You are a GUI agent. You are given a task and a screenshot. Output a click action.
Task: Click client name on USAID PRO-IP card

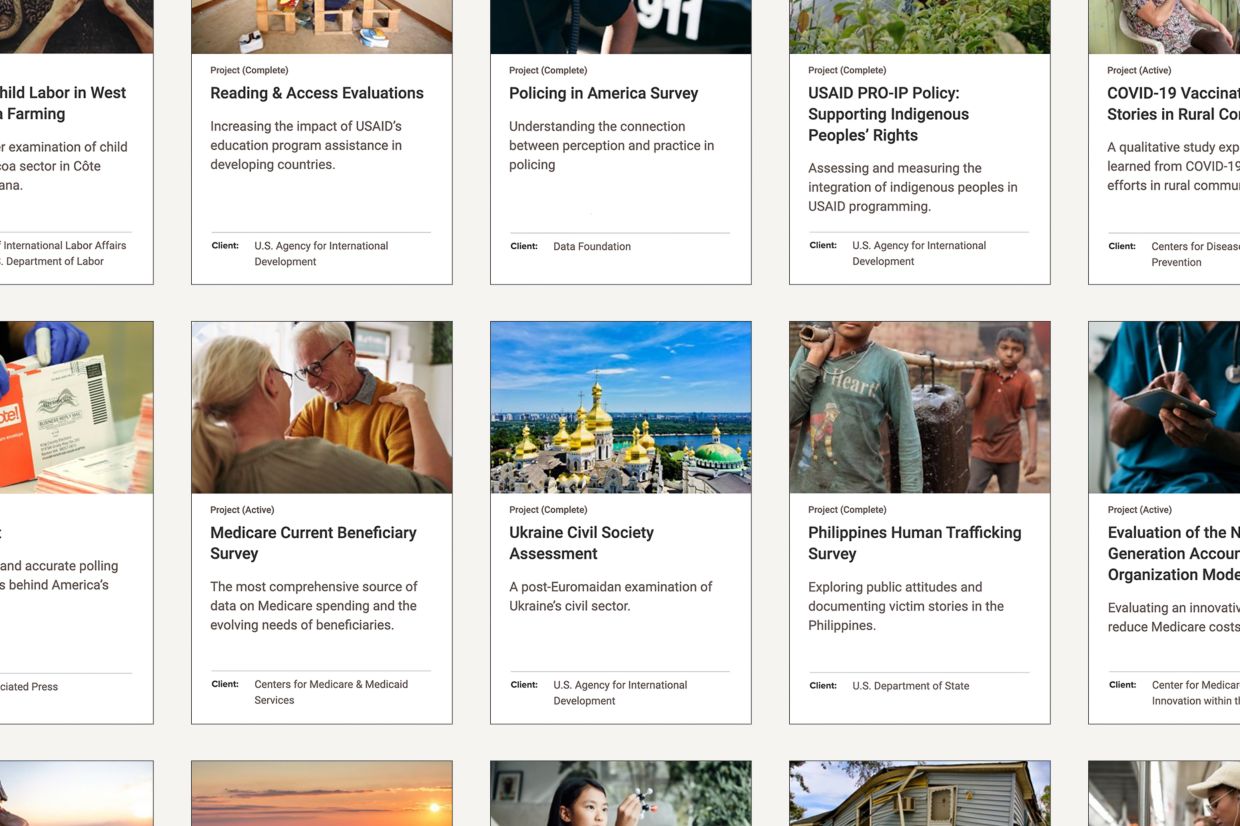pyautogui.click(x=919, y=253)
